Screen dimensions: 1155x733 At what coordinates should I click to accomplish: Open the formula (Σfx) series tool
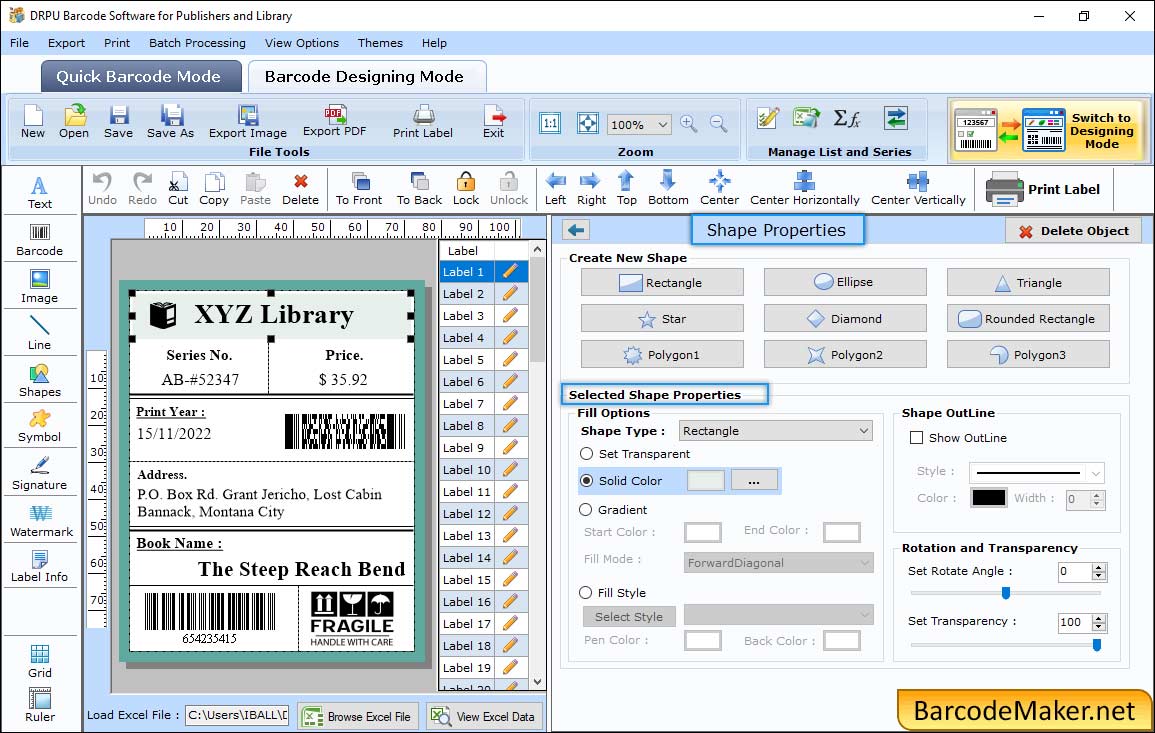point(847,118)
